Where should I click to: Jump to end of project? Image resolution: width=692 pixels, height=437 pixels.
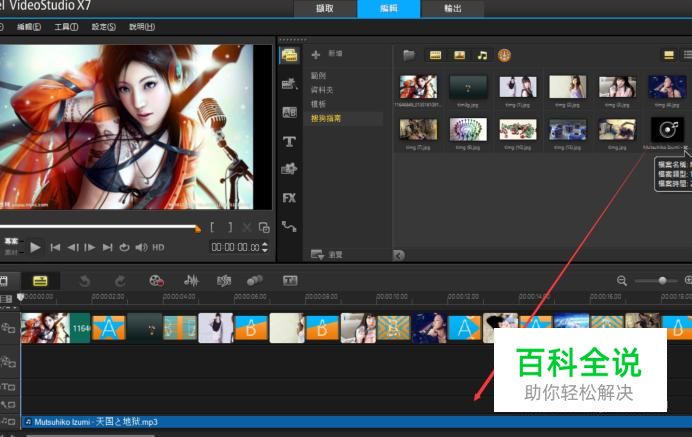(x=107, y=247)
